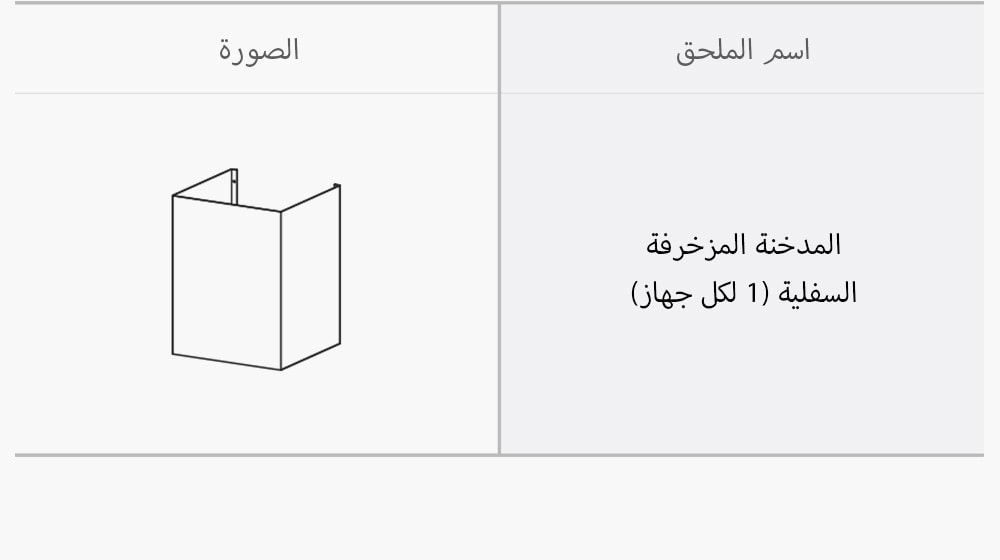Click the front panel of the chimney drawing
1000x560 pixels.
[x=226, y=280]
